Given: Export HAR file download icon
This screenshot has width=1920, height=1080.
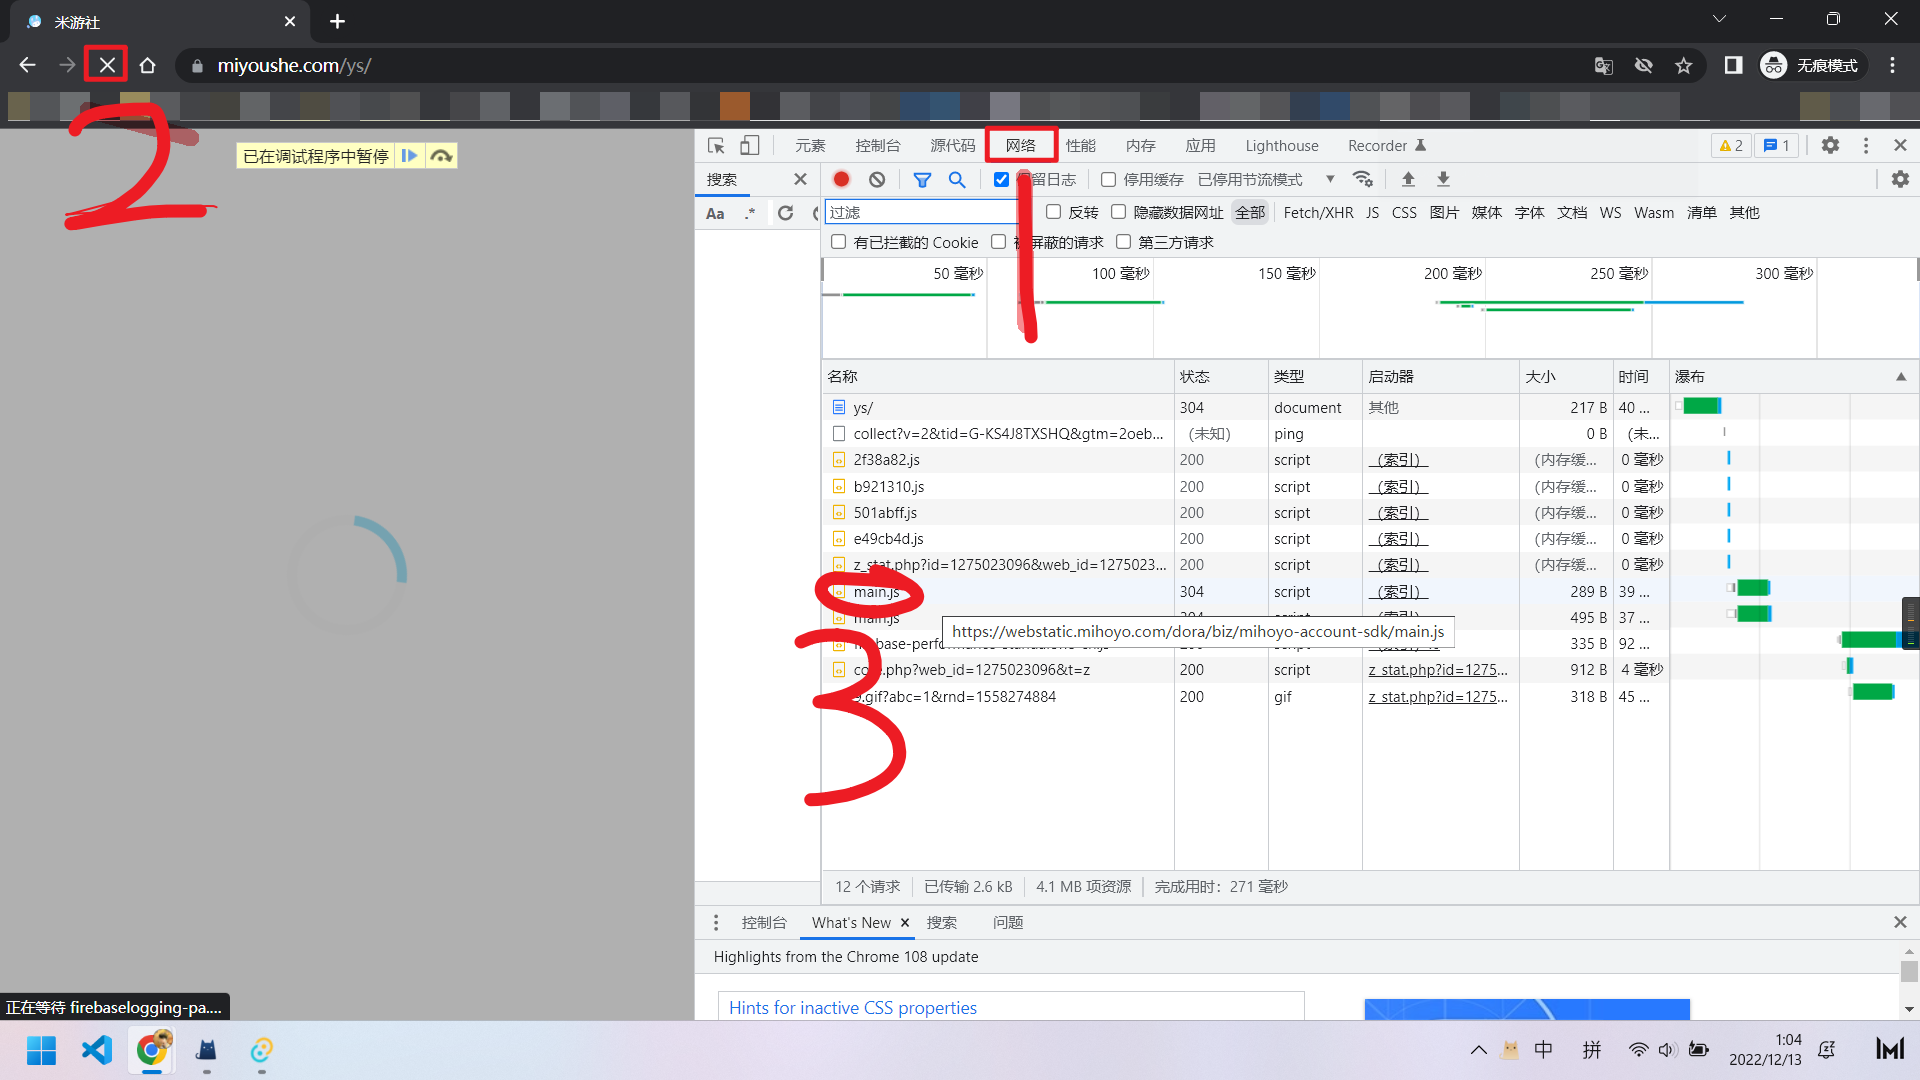Looking at the screenshot, I should [x=1443, y=179].
